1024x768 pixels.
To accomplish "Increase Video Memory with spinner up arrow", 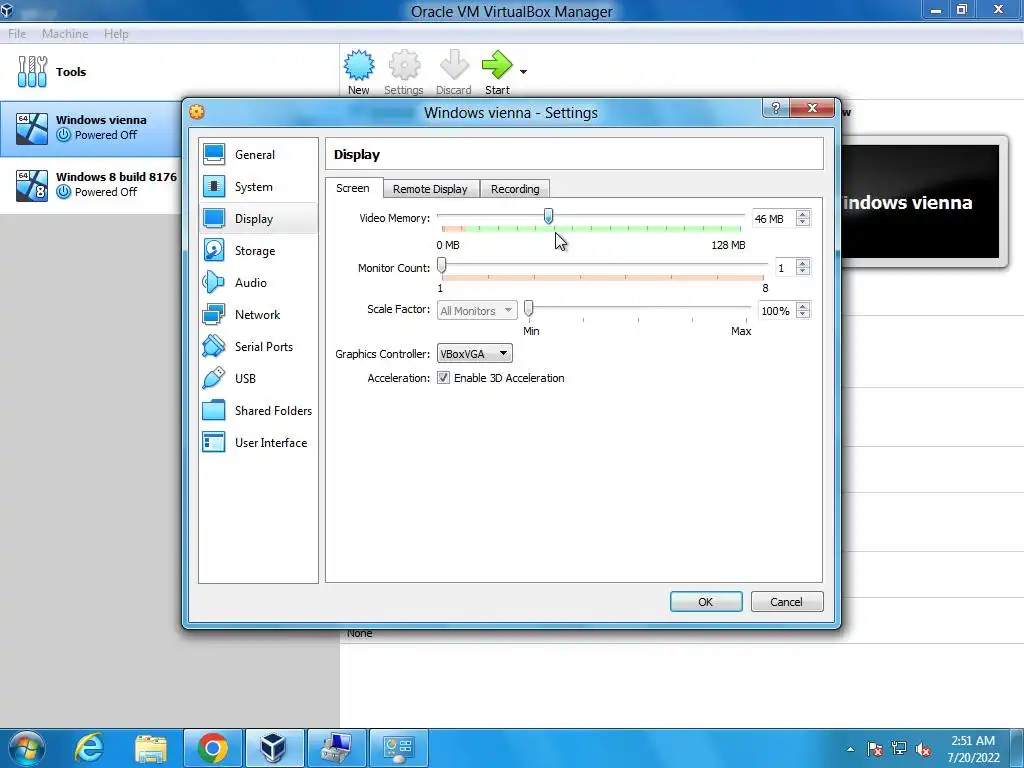I will (803, 214).
